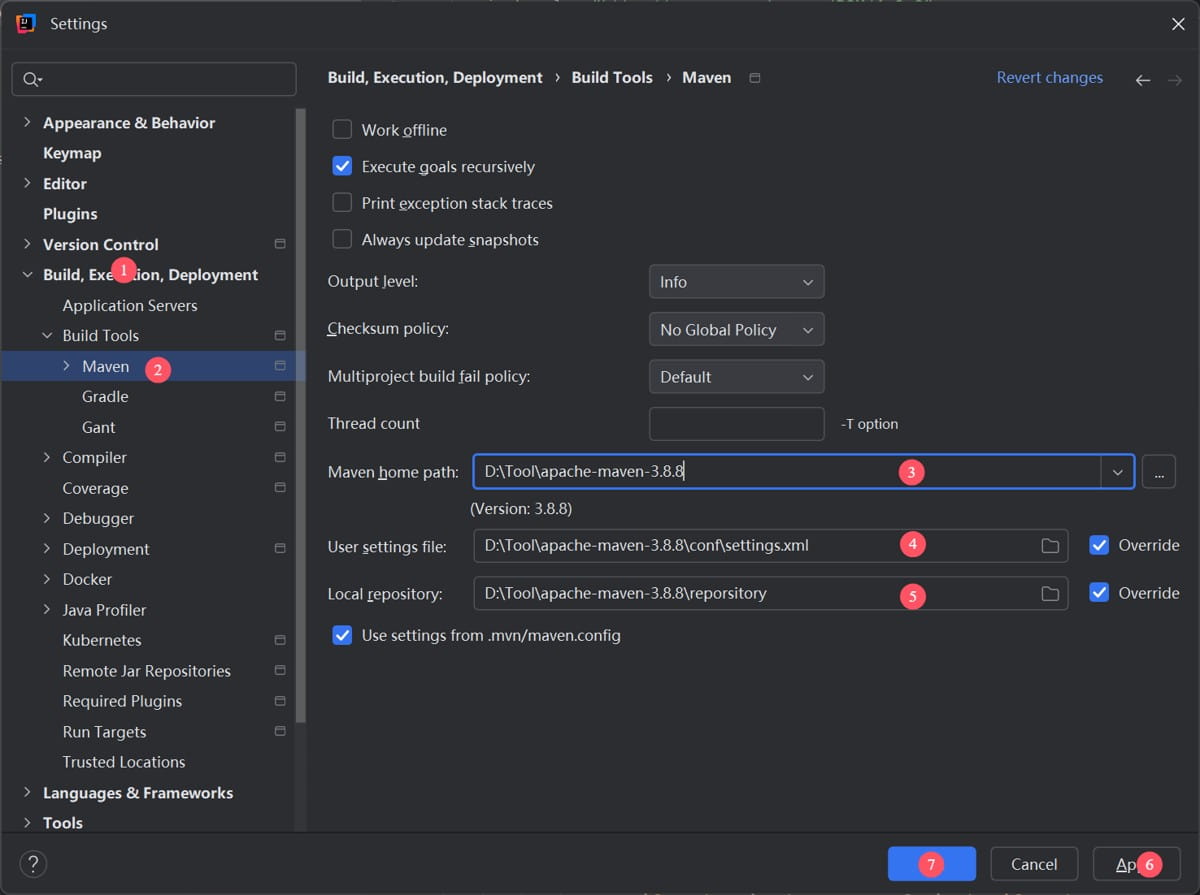The image size is (1200, 895).
Task: Toggle Override for Local repository
Action: click(x=1099, y=593)
